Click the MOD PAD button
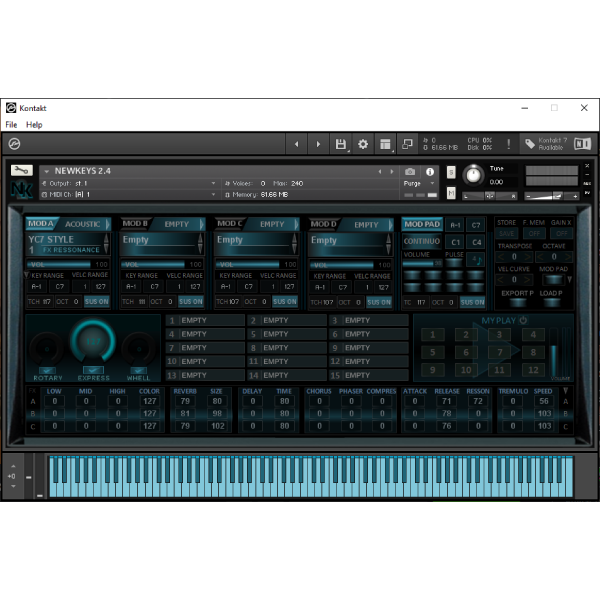 [422, 224]
